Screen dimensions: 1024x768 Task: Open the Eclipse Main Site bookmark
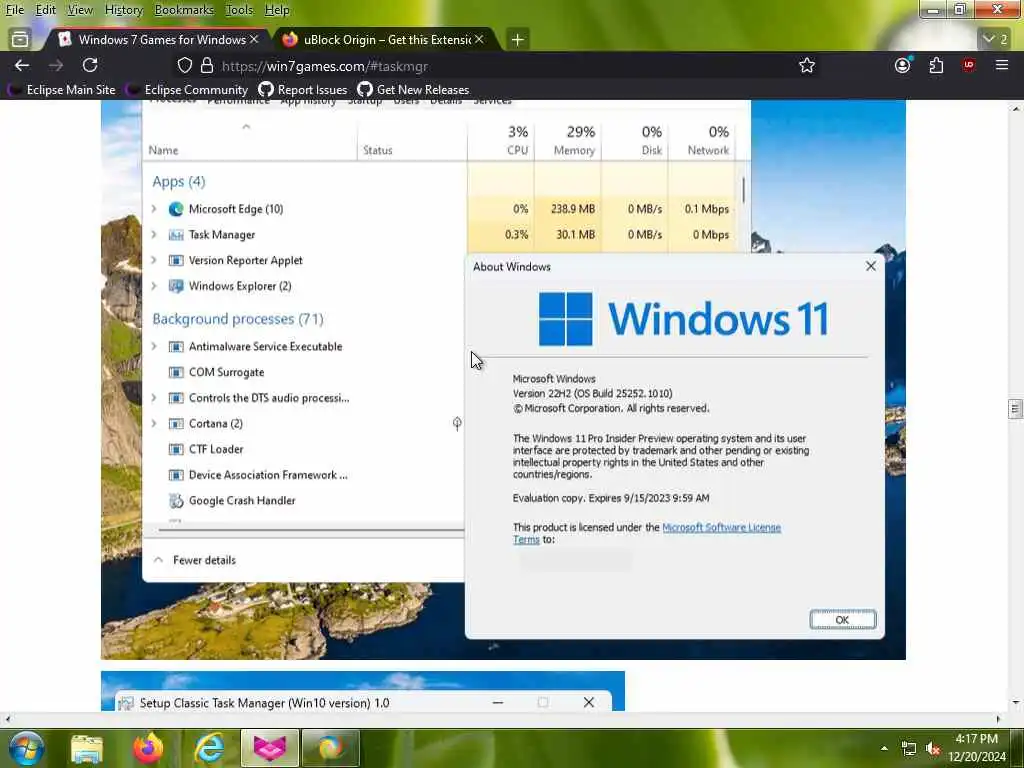[x=61, y=89]
